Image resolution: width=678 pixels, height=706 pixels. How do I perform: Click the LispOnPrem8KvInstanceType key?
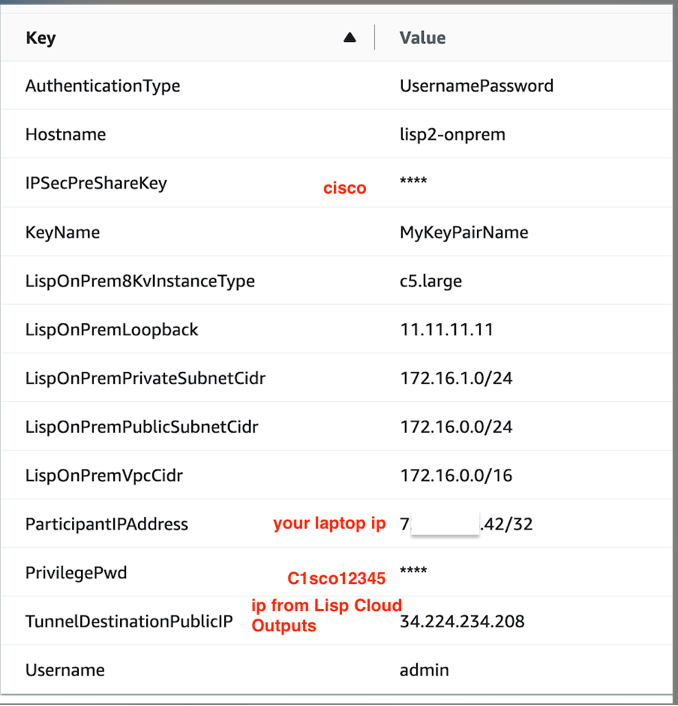click(140, 281)
